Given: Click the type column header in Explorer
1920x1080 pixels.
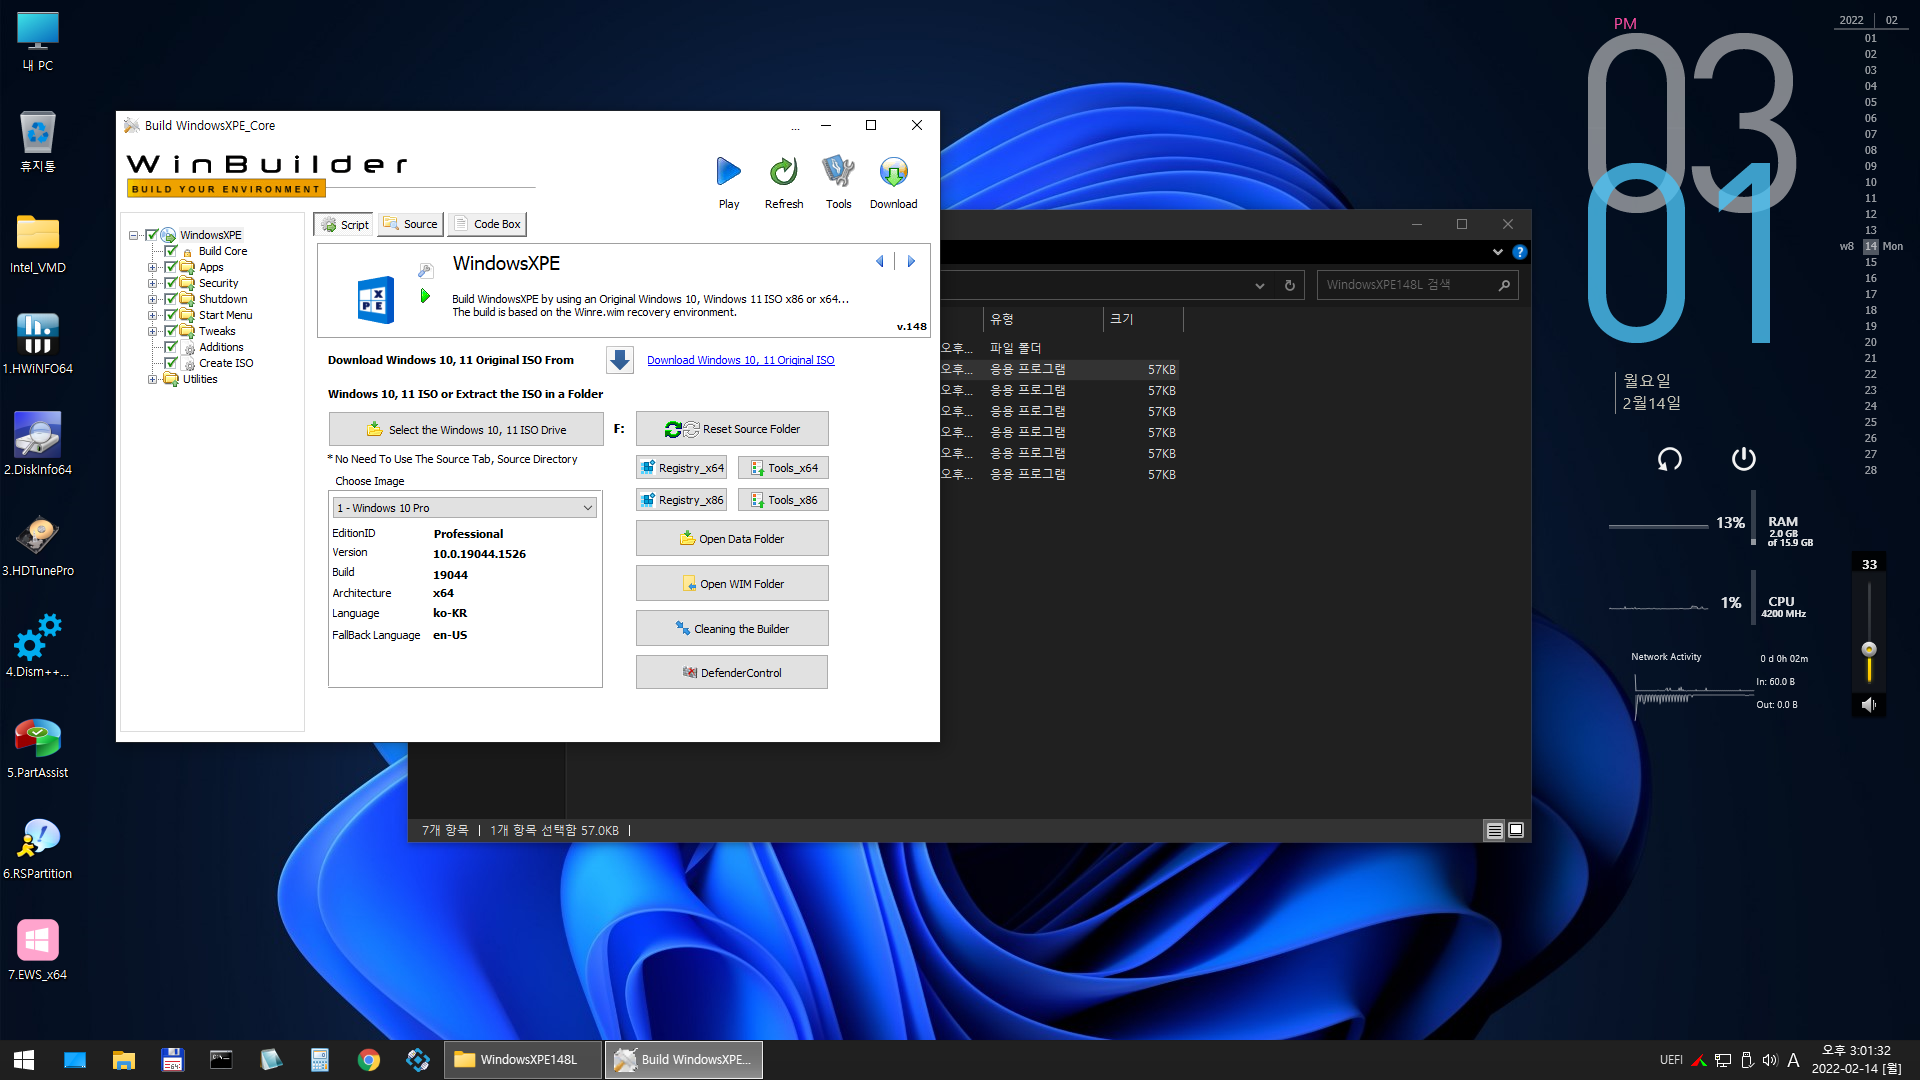Looking at the screenshot, I should (1043, 319).
